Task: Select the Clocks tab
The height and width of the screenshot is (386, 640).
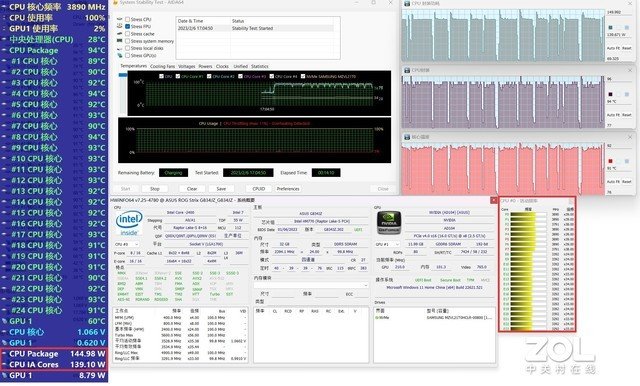Action: click(x=222, y=66)
